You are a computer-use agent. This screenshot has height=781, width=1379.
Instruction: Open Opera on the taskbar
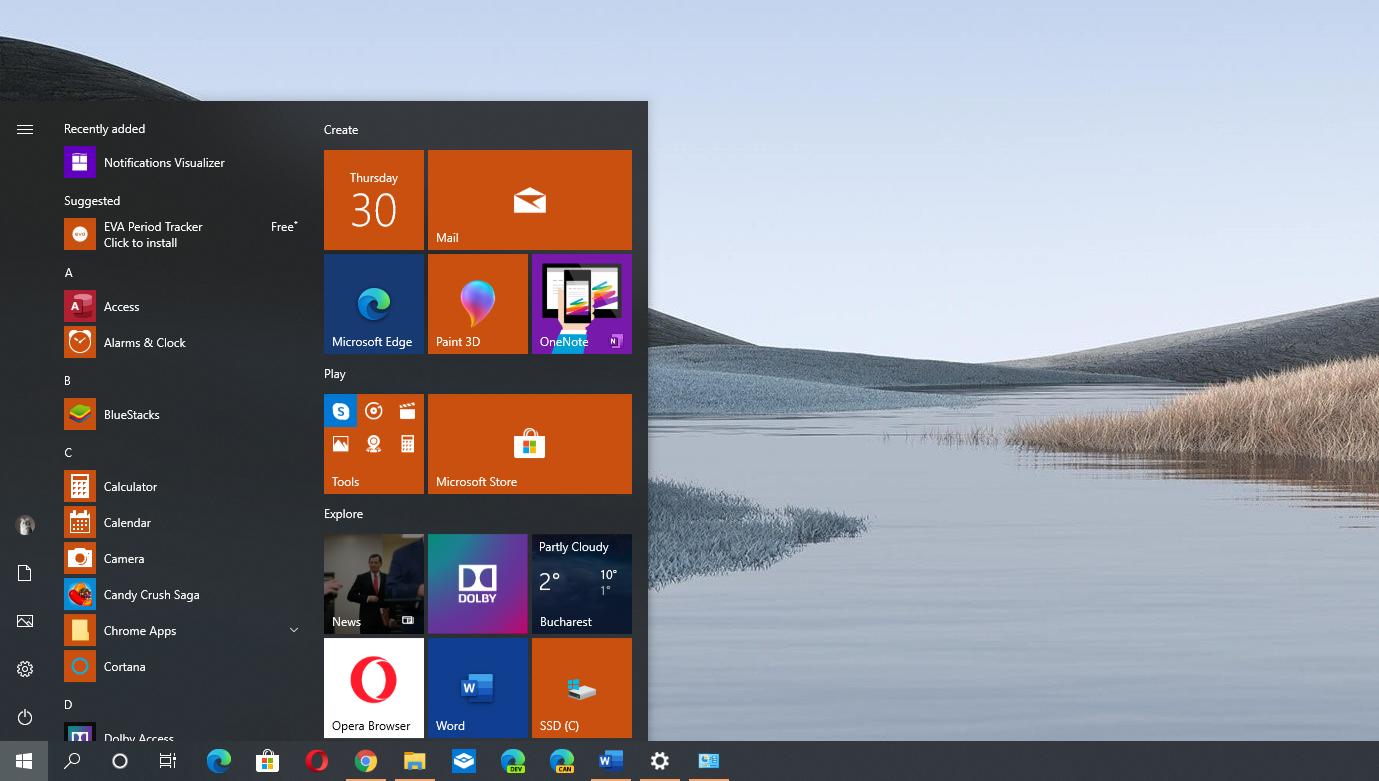pos(316,761)
